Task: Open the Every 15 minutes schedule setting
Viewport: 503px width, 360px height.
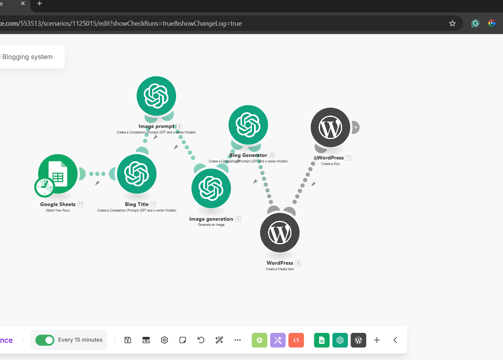Action: pos(80,340)
